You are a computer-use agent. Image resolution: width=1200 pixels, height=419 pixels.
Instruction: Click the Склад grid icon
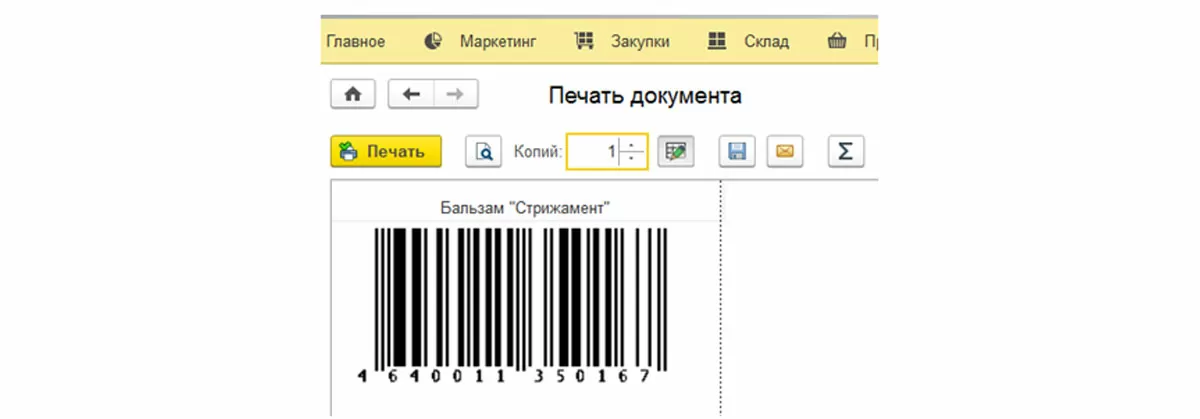[716, 41]
